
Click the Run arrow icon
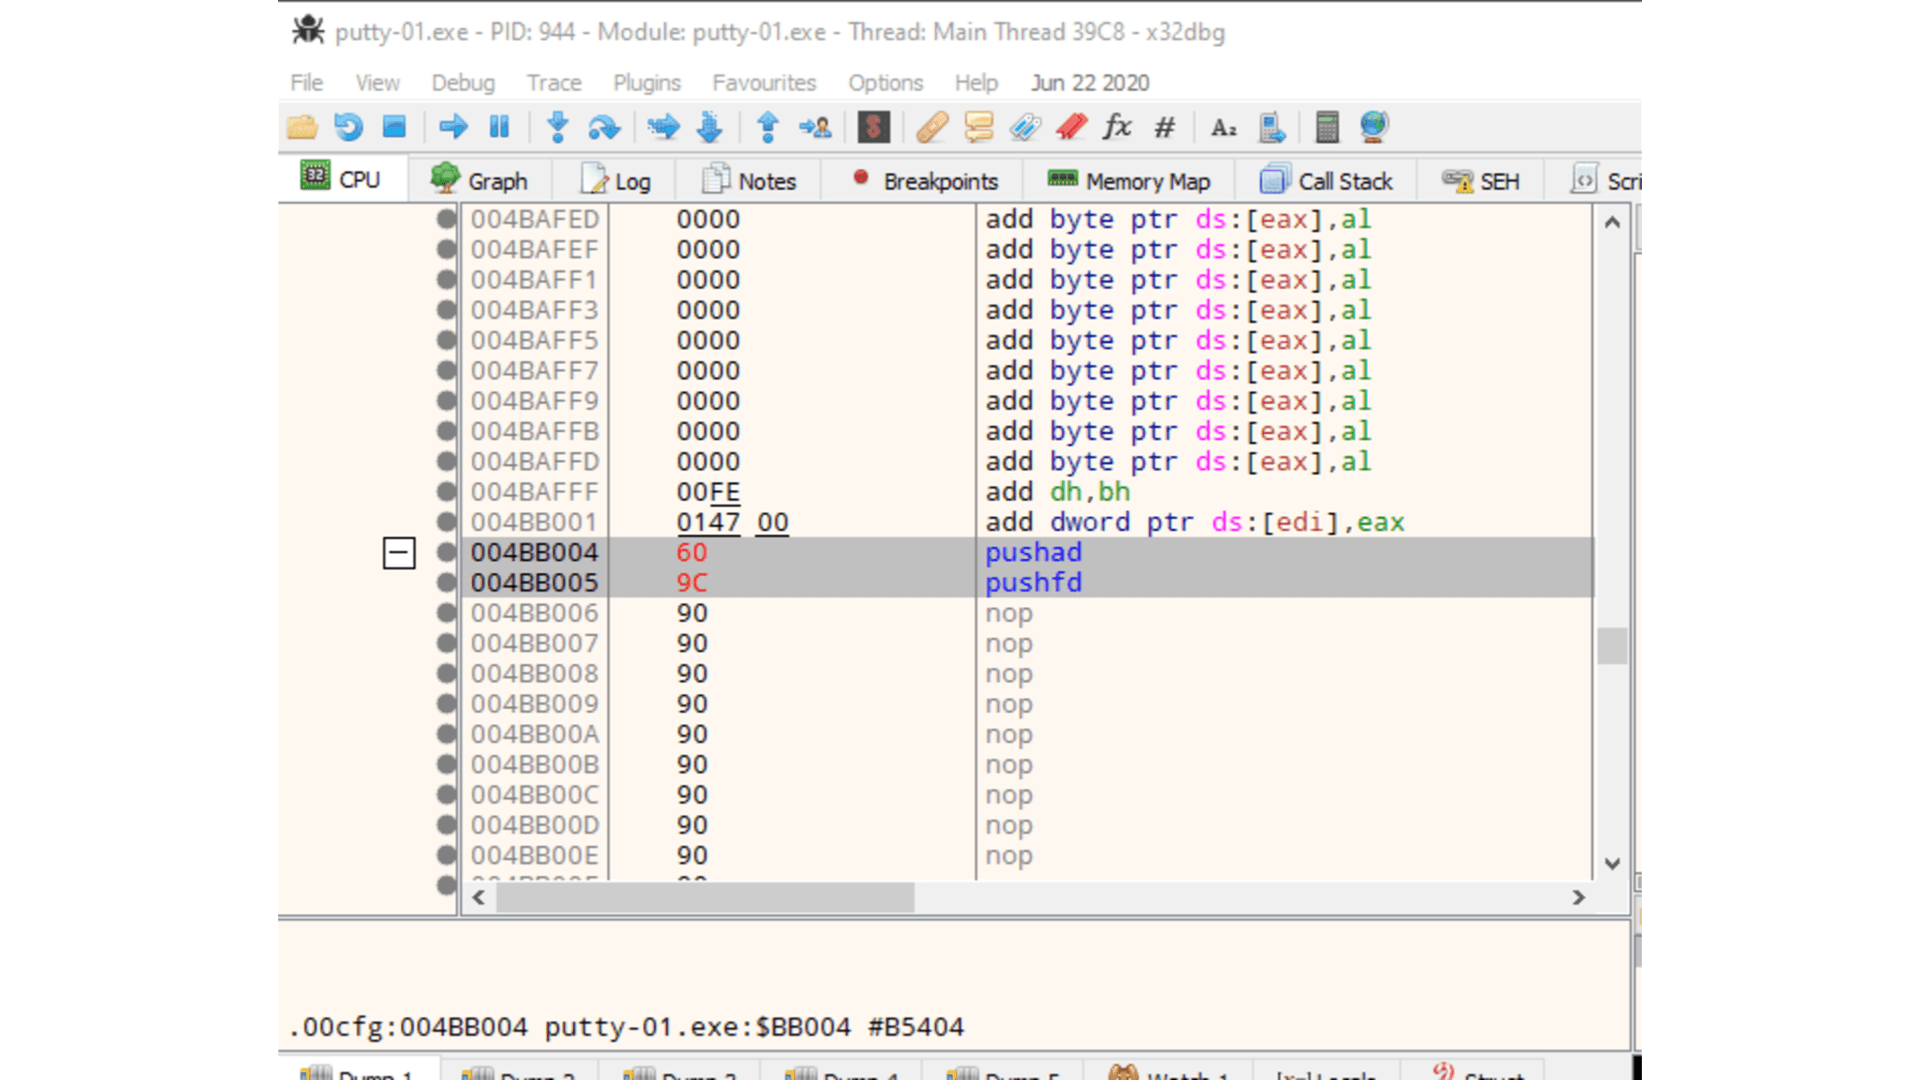[453, 127]
